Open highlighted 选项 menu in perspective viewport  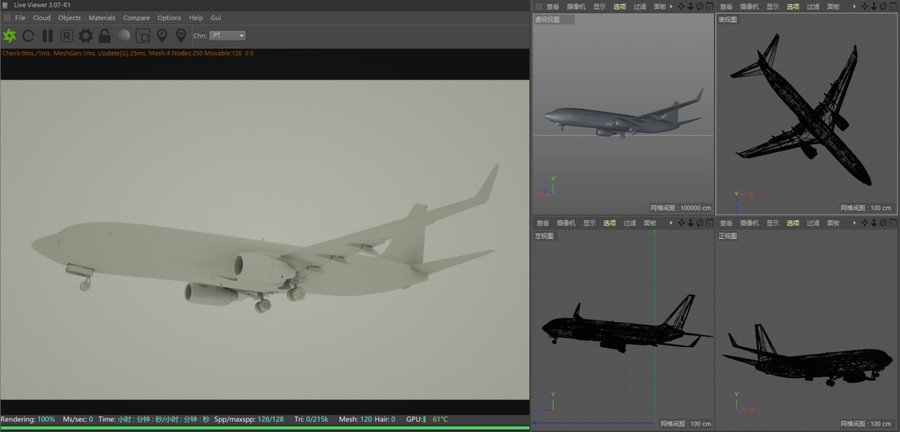(x=619, y=7)
